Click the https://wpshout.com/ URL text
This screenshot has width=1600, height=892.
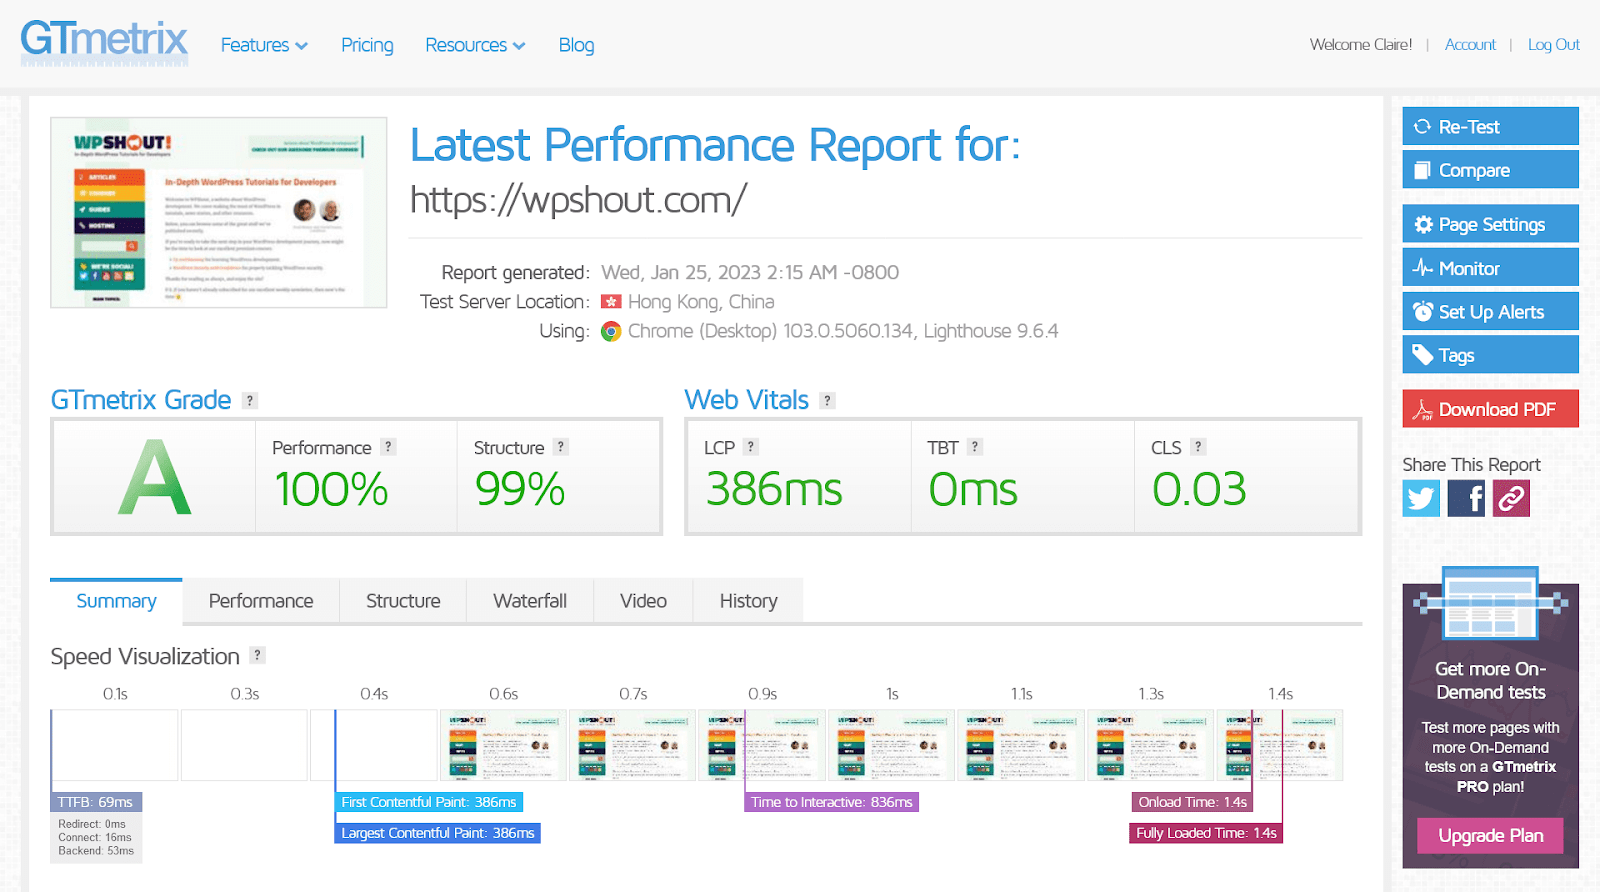(x=578, y=200)
